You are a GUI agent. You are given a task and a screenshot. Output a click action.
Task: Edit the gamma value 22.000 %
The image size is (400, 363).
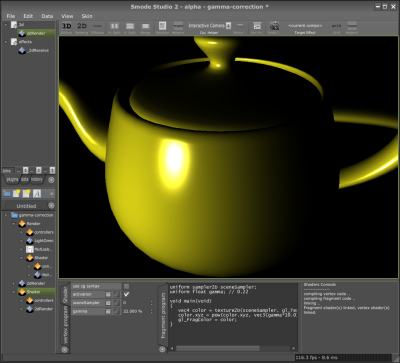[x=133, y=311]
